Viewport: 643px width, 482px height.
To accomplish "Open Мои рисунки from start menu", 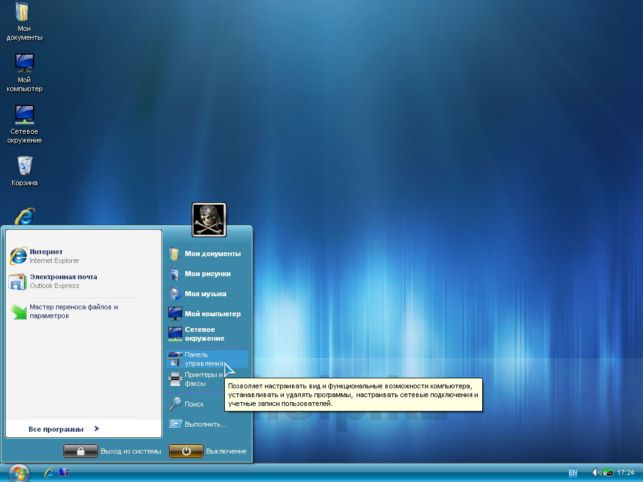I will (x=207, y=274).
